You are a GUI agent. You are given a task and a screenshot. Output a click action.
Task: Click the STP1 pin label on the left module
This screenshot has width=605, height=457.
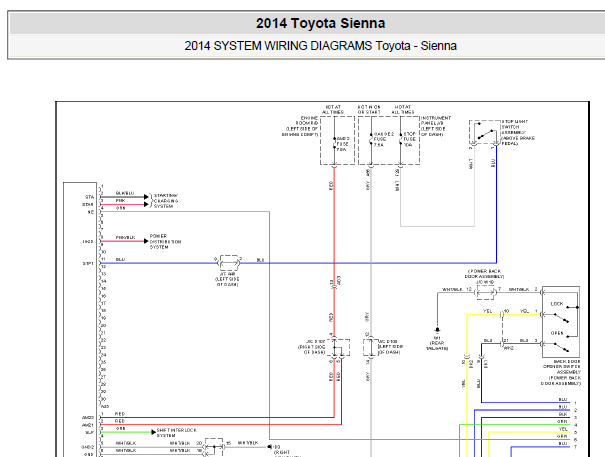[x=88, y=264]
